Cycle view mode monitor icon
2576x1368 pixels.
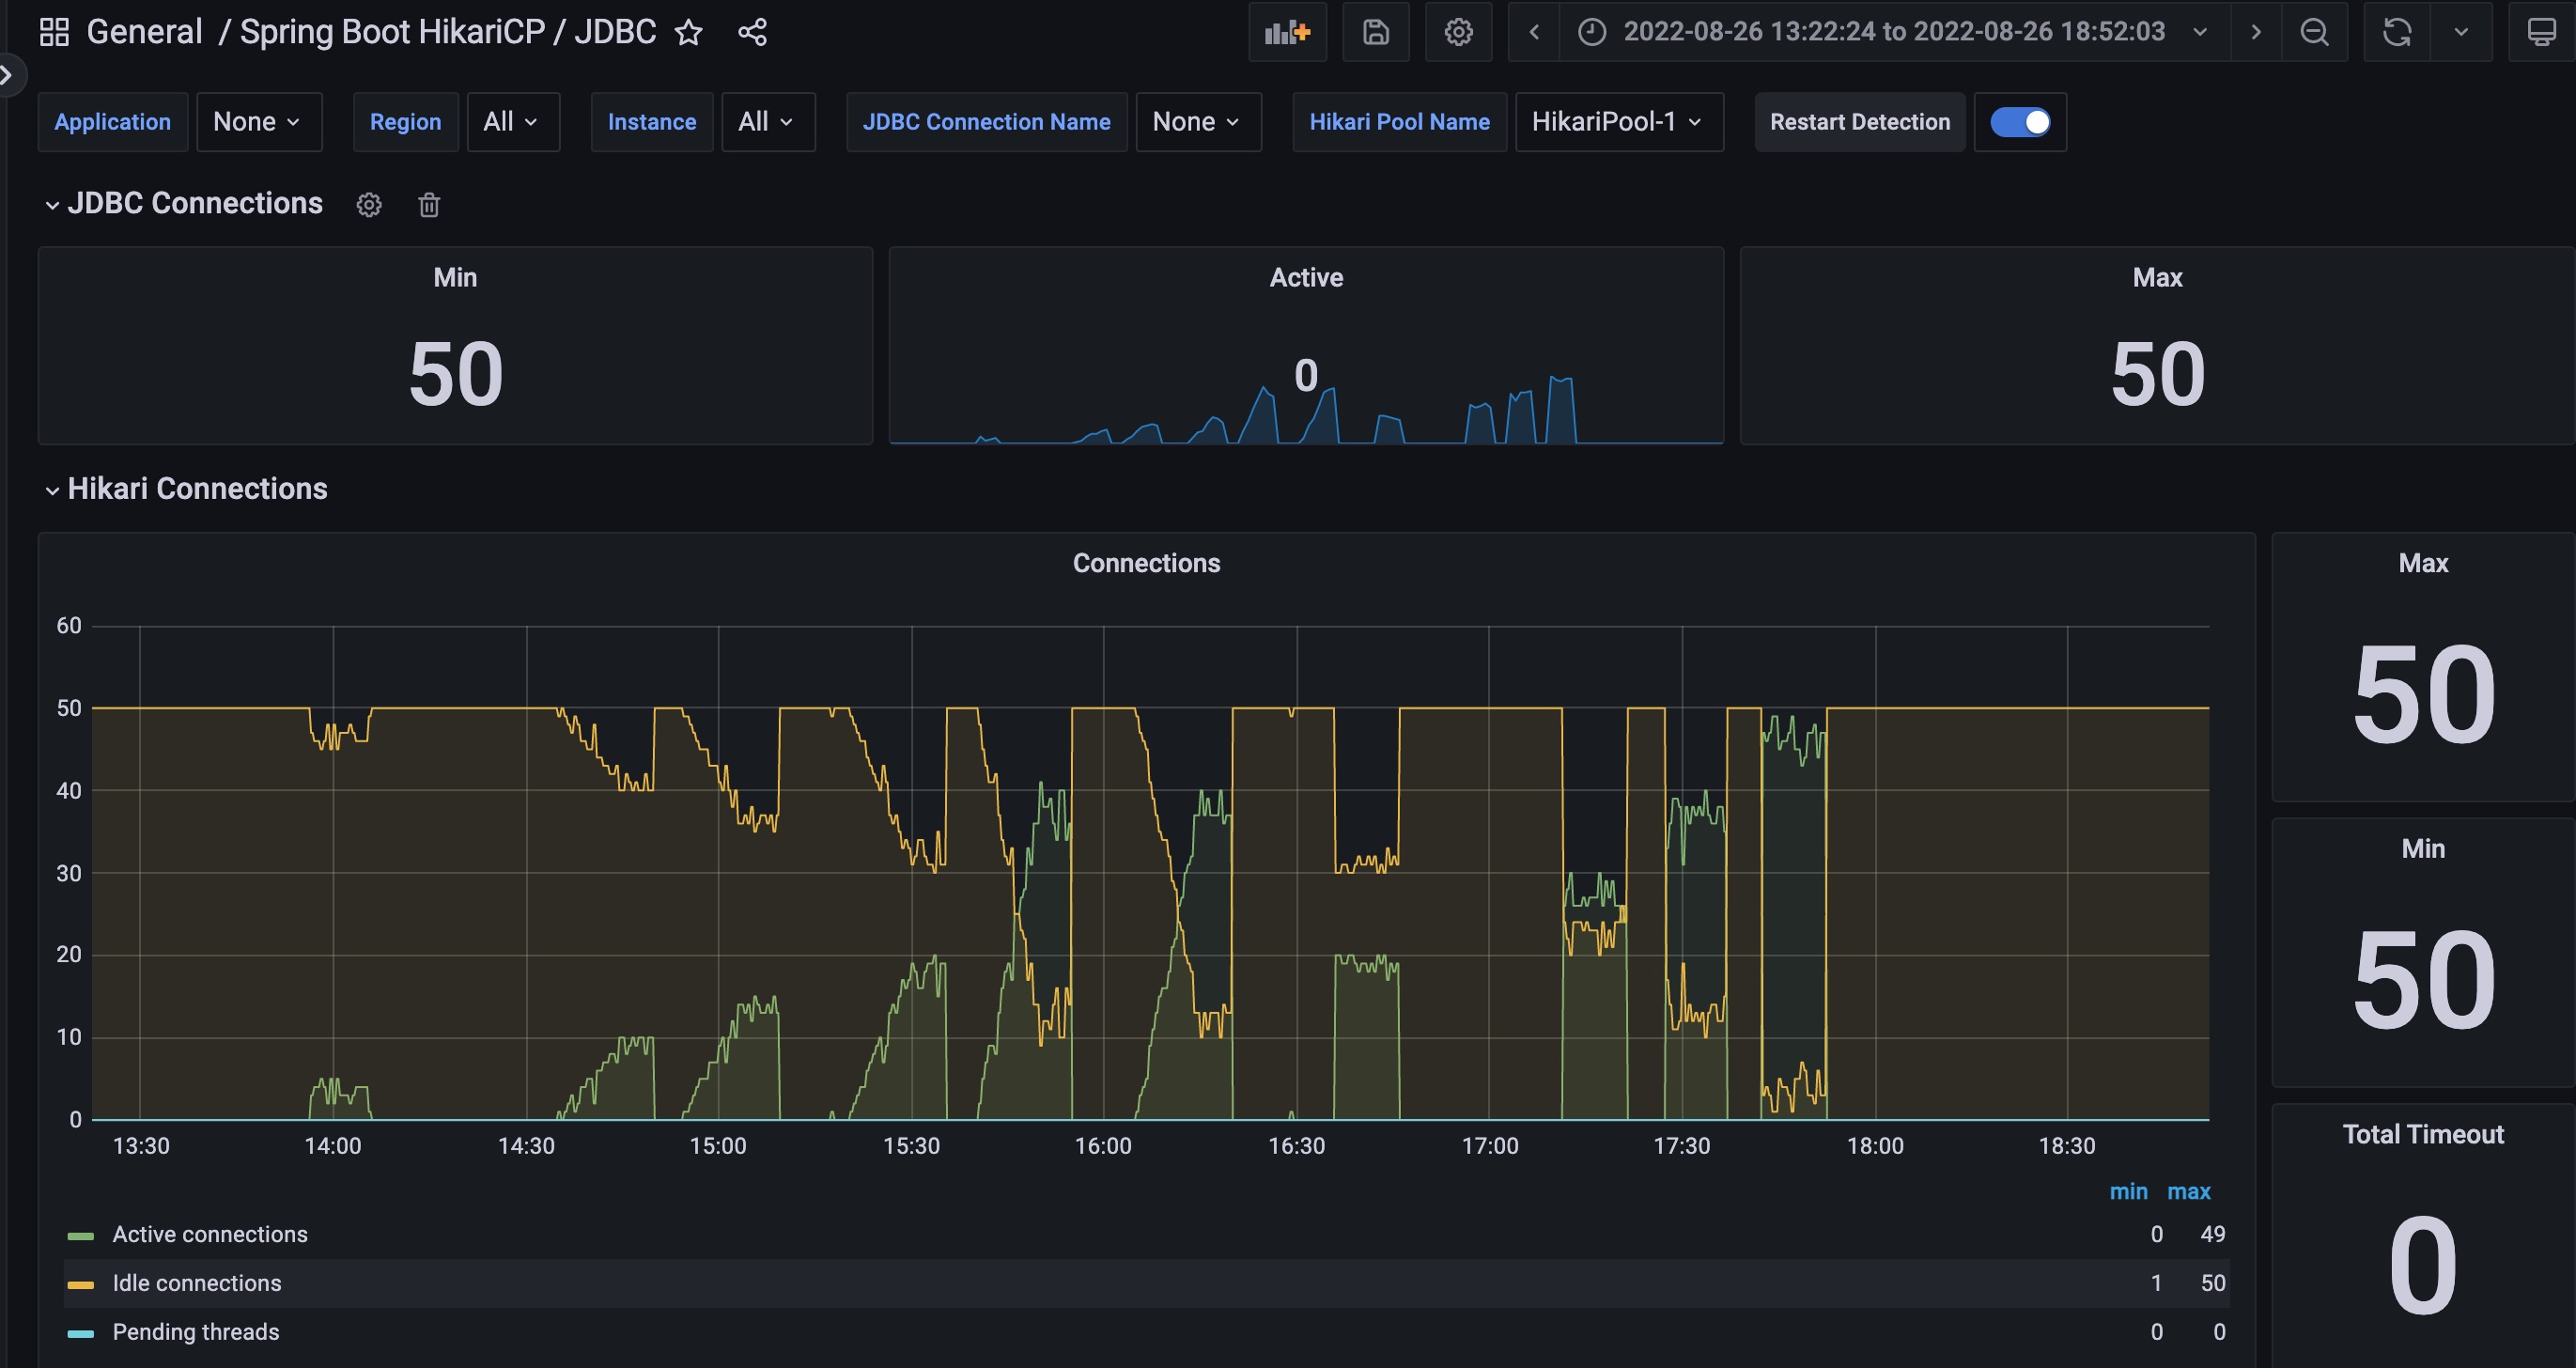tap(2541, 32)
